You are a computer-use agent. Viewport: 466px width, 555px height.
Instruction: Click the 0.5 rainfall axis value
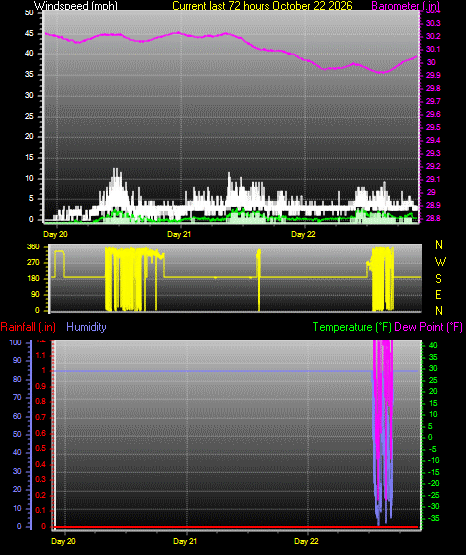(x=41, y=448)
